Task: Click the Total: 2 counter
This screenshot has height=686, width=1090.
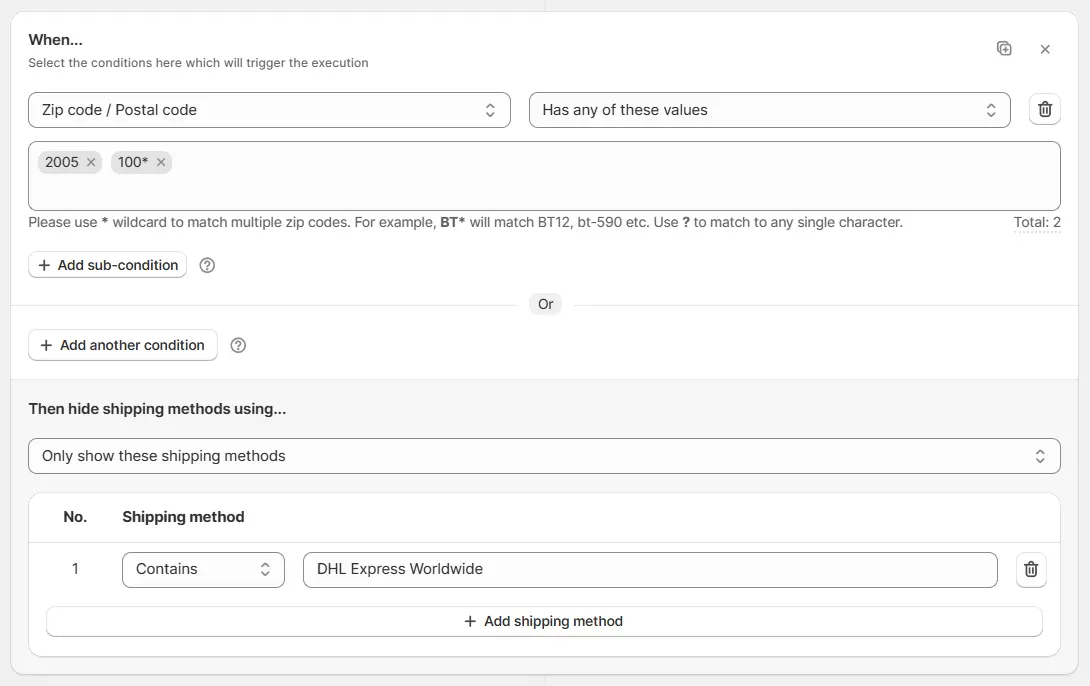Action: click(x=1037, y=223)
